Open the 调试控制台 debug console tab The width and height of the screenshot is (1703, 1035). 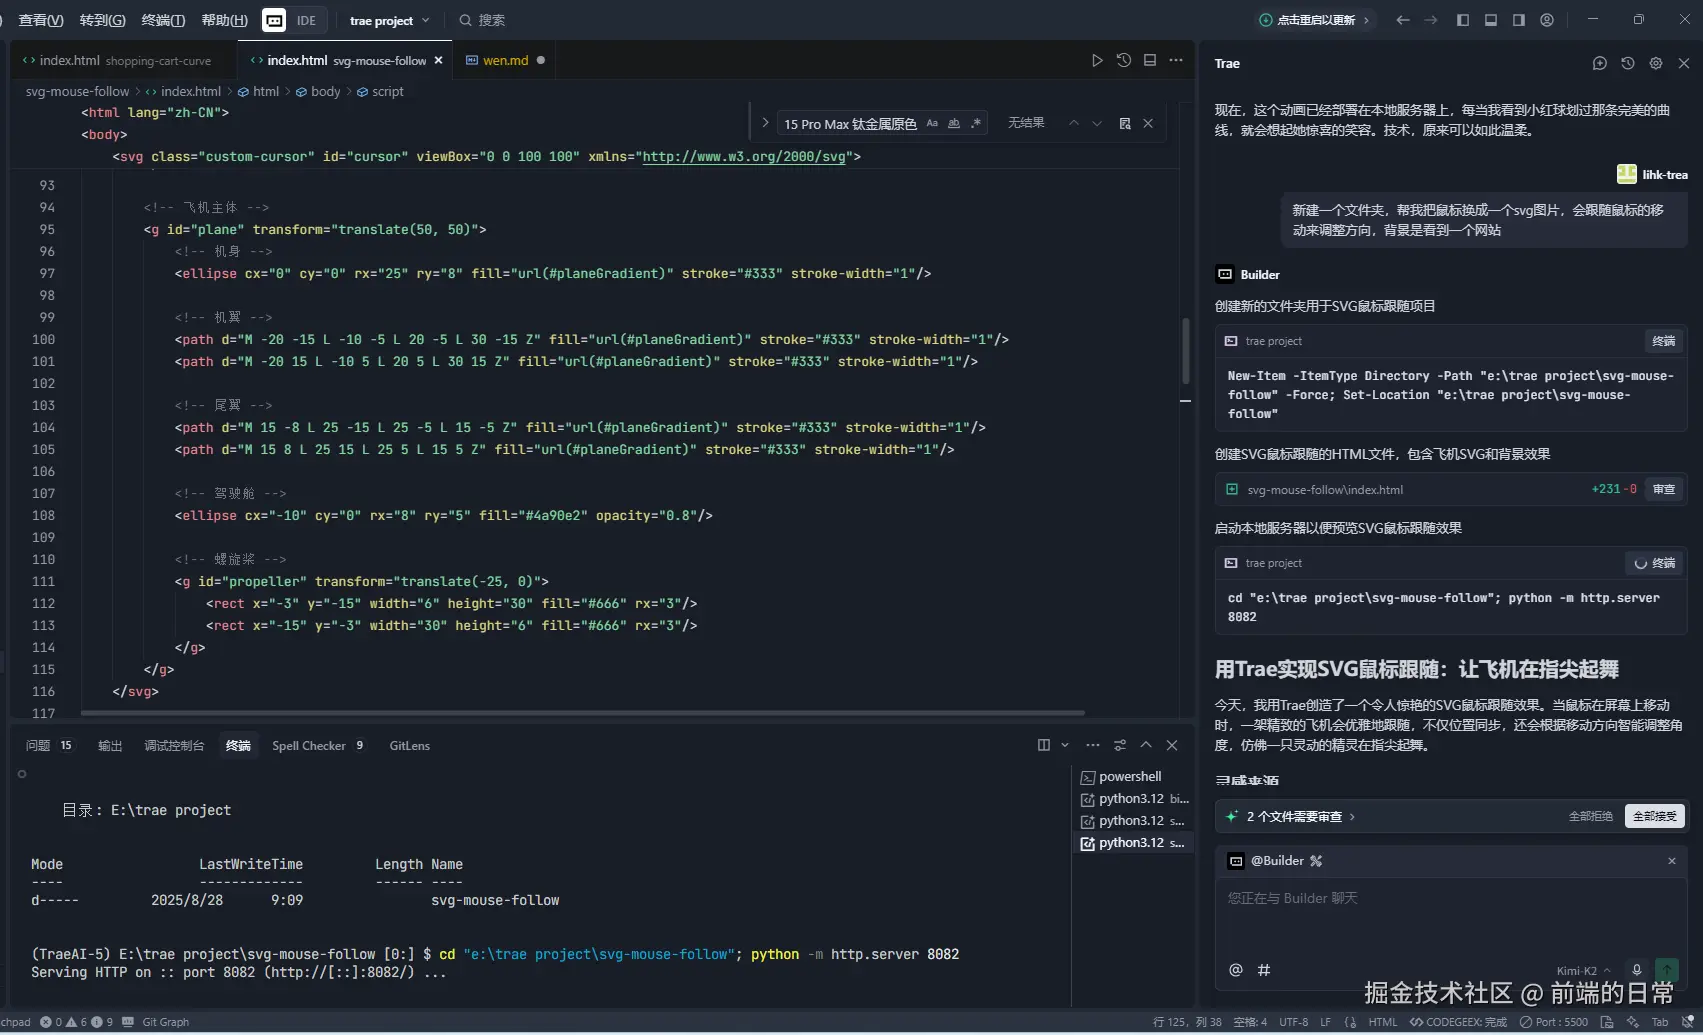(x=174, y=745)
